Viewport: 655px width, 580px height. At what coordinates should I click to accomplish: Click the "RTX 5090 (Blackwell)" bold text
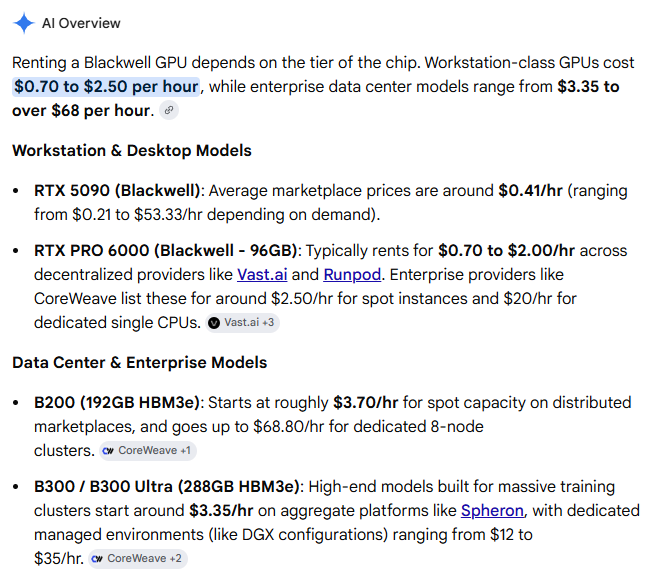(117, 191)
